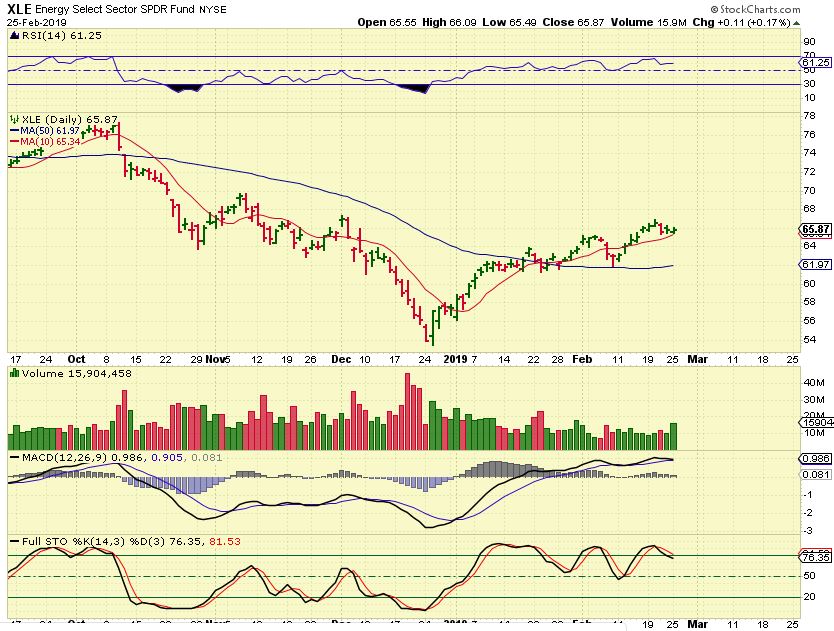Click the volume bars icon before Volume label
The height and width of the screenshot is (631, 834).
tap(14, 373)
